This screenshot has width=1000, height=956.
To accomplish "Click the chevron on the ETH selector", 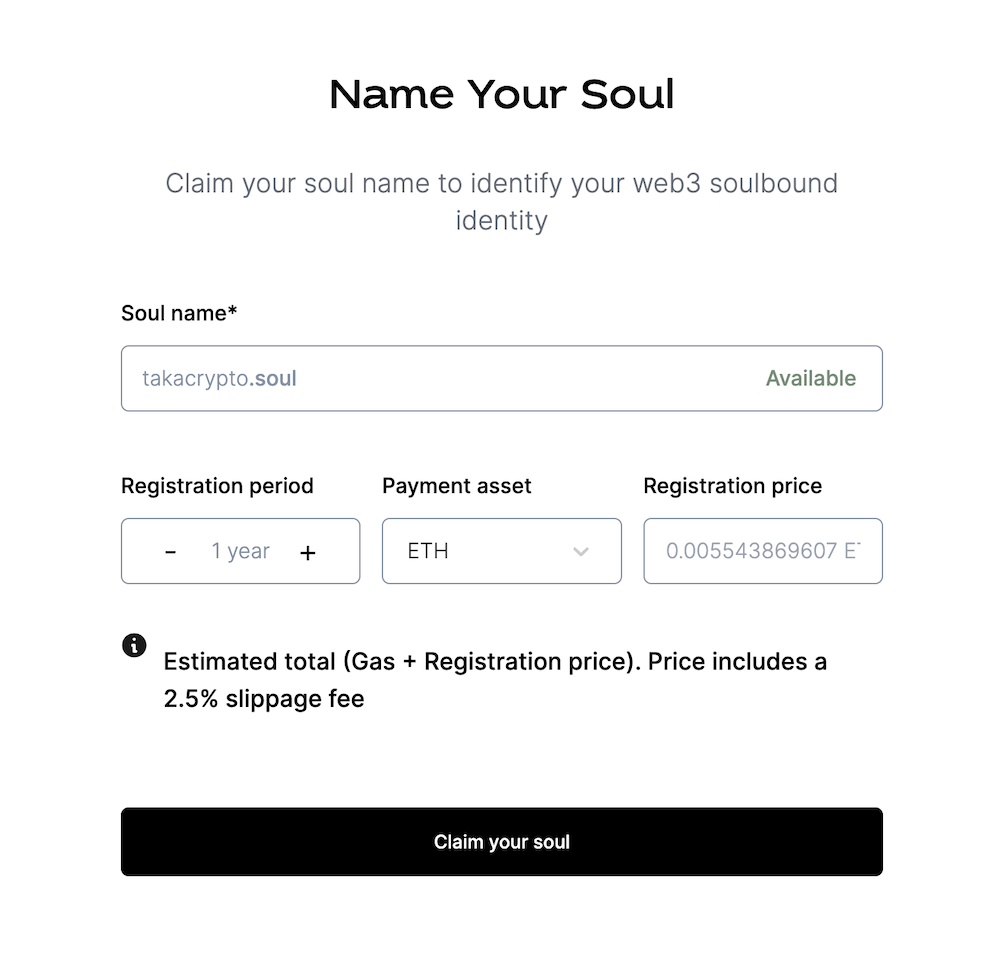I will tap(581, 551).
